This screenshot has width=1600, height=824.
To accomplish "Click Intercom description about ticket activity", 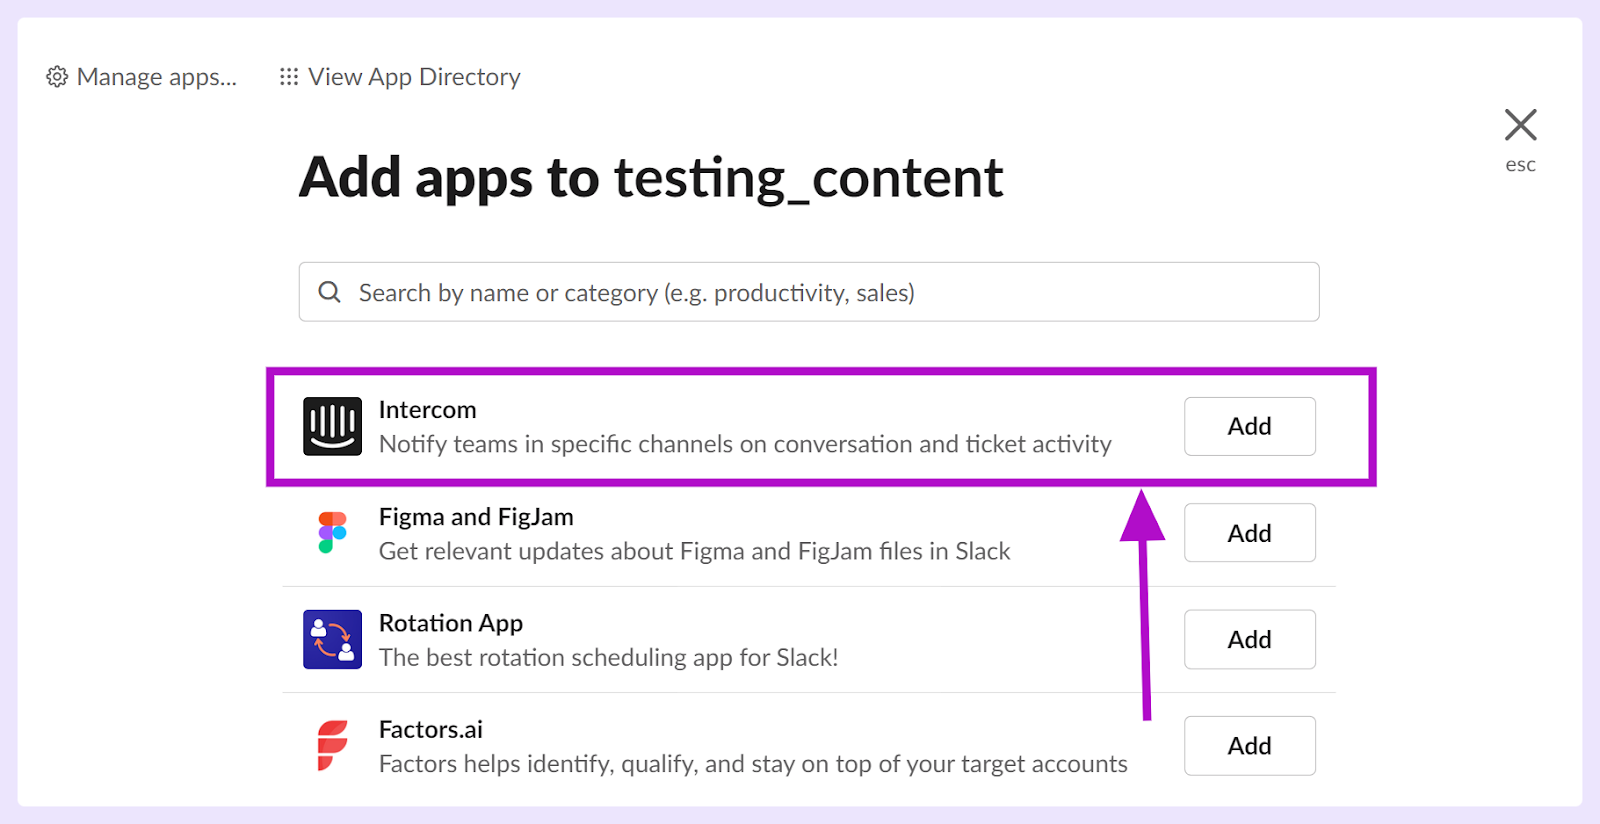I will [x=745, y=444].
